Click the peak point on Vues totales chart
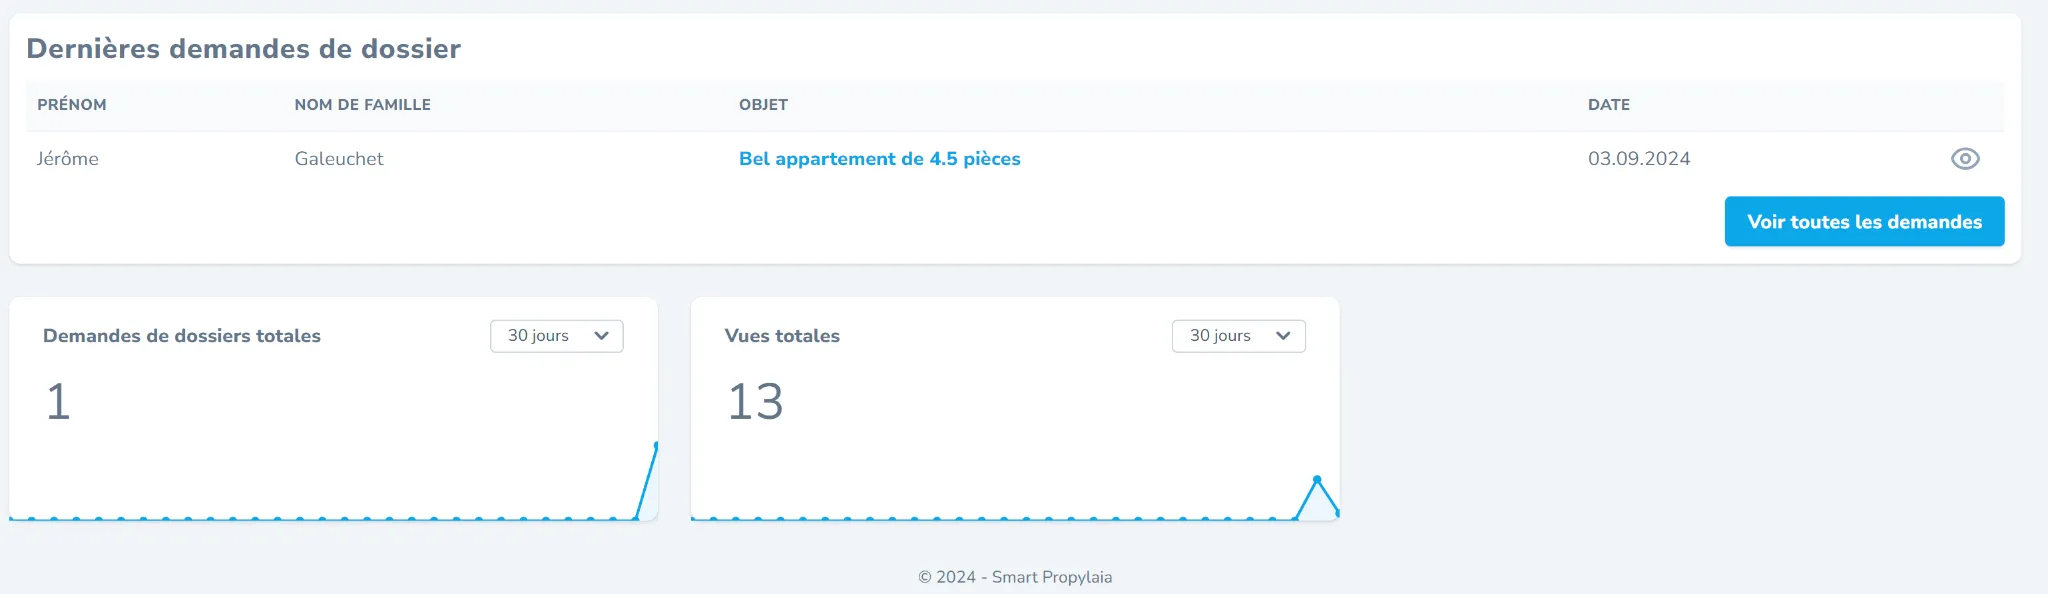2048x594 pixels. (1317, 480)
